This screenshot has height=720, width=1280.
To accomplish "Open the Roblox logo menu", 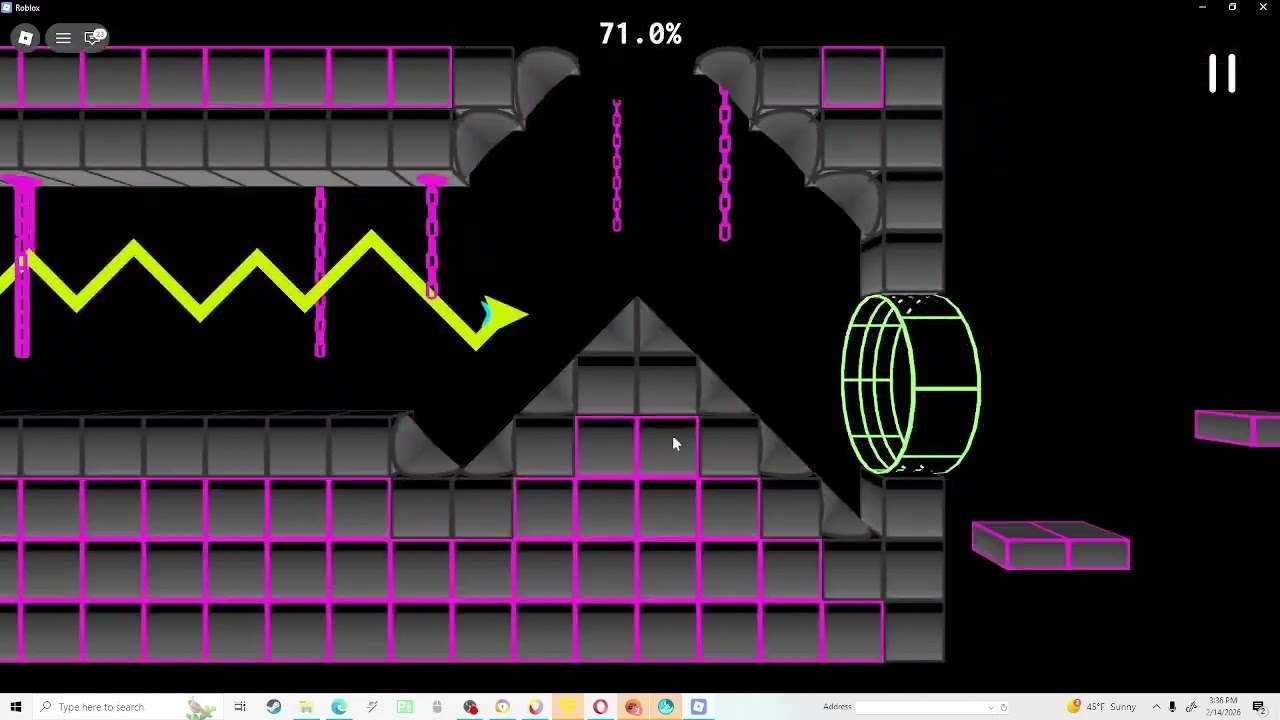I will pyautogui.click(x=26, y=38).
